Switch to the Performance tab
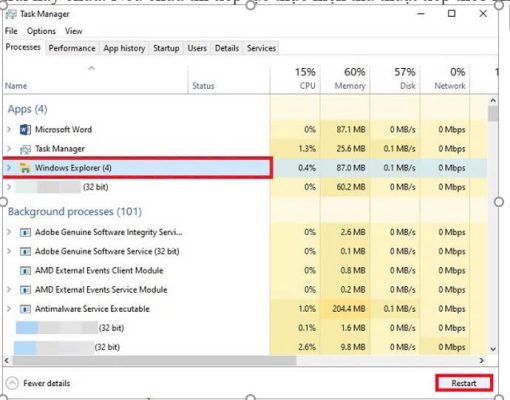510x400 pixels. pyautogui.click(x=72, y=48)
